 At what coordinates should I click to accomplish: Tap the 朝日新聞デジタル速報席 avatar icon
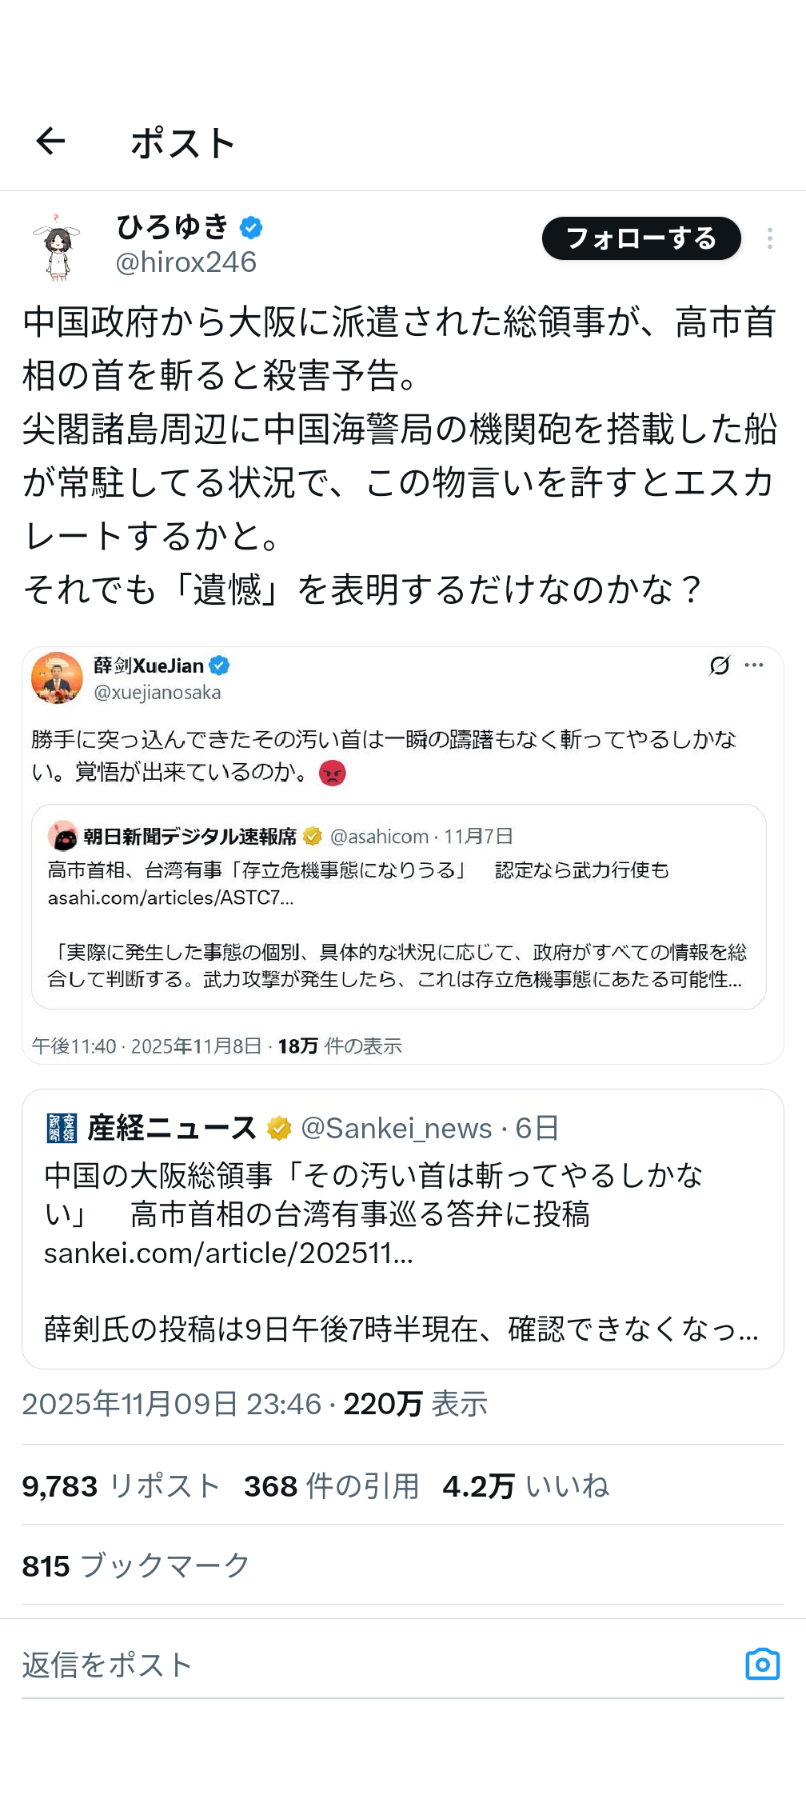(x=63, y=836)
